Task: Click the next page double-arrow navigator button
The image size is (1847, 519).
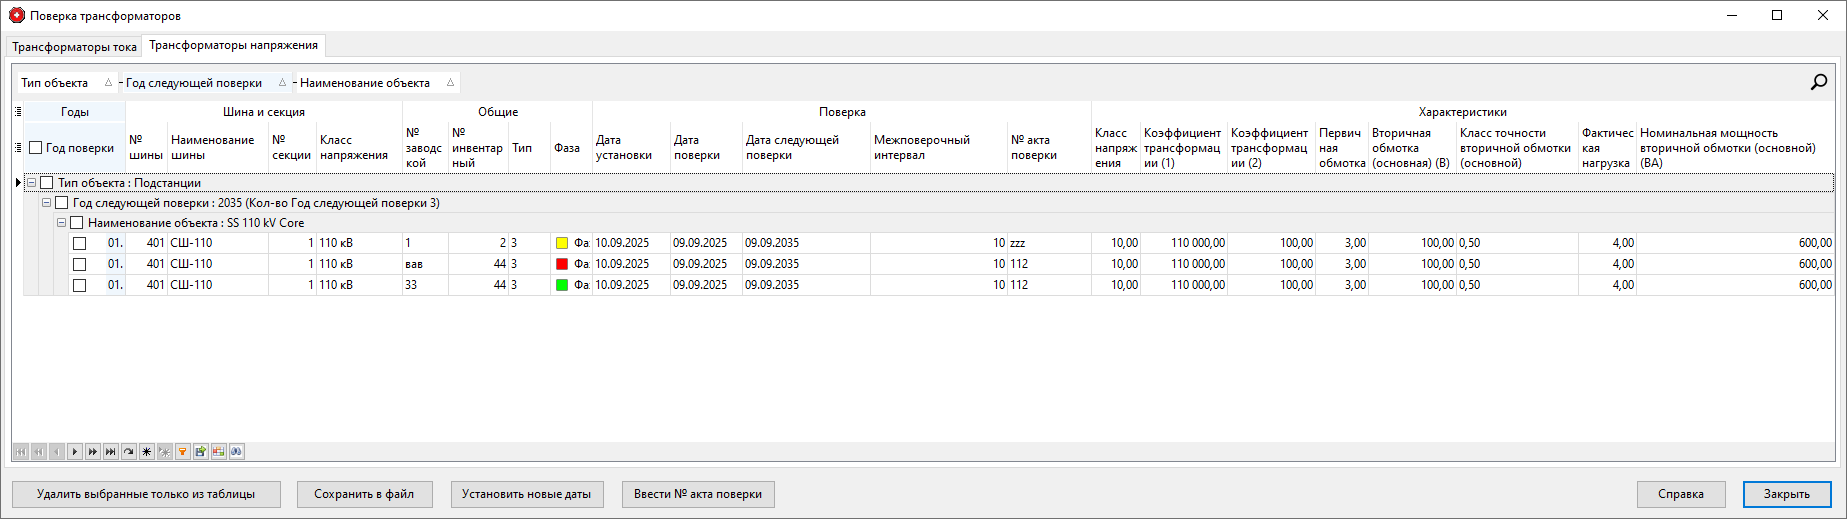Action: [93, 452]
